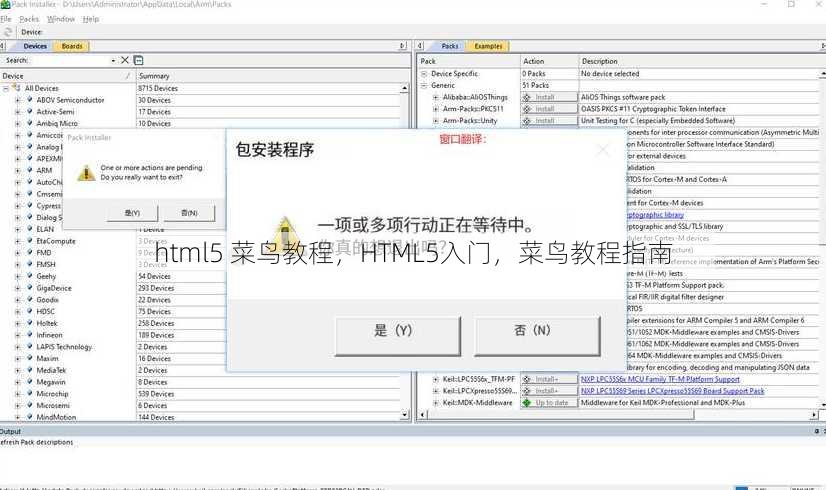Open the Window menu
The width and height of the screenshot is (826, 490).
tap(61, 19)
